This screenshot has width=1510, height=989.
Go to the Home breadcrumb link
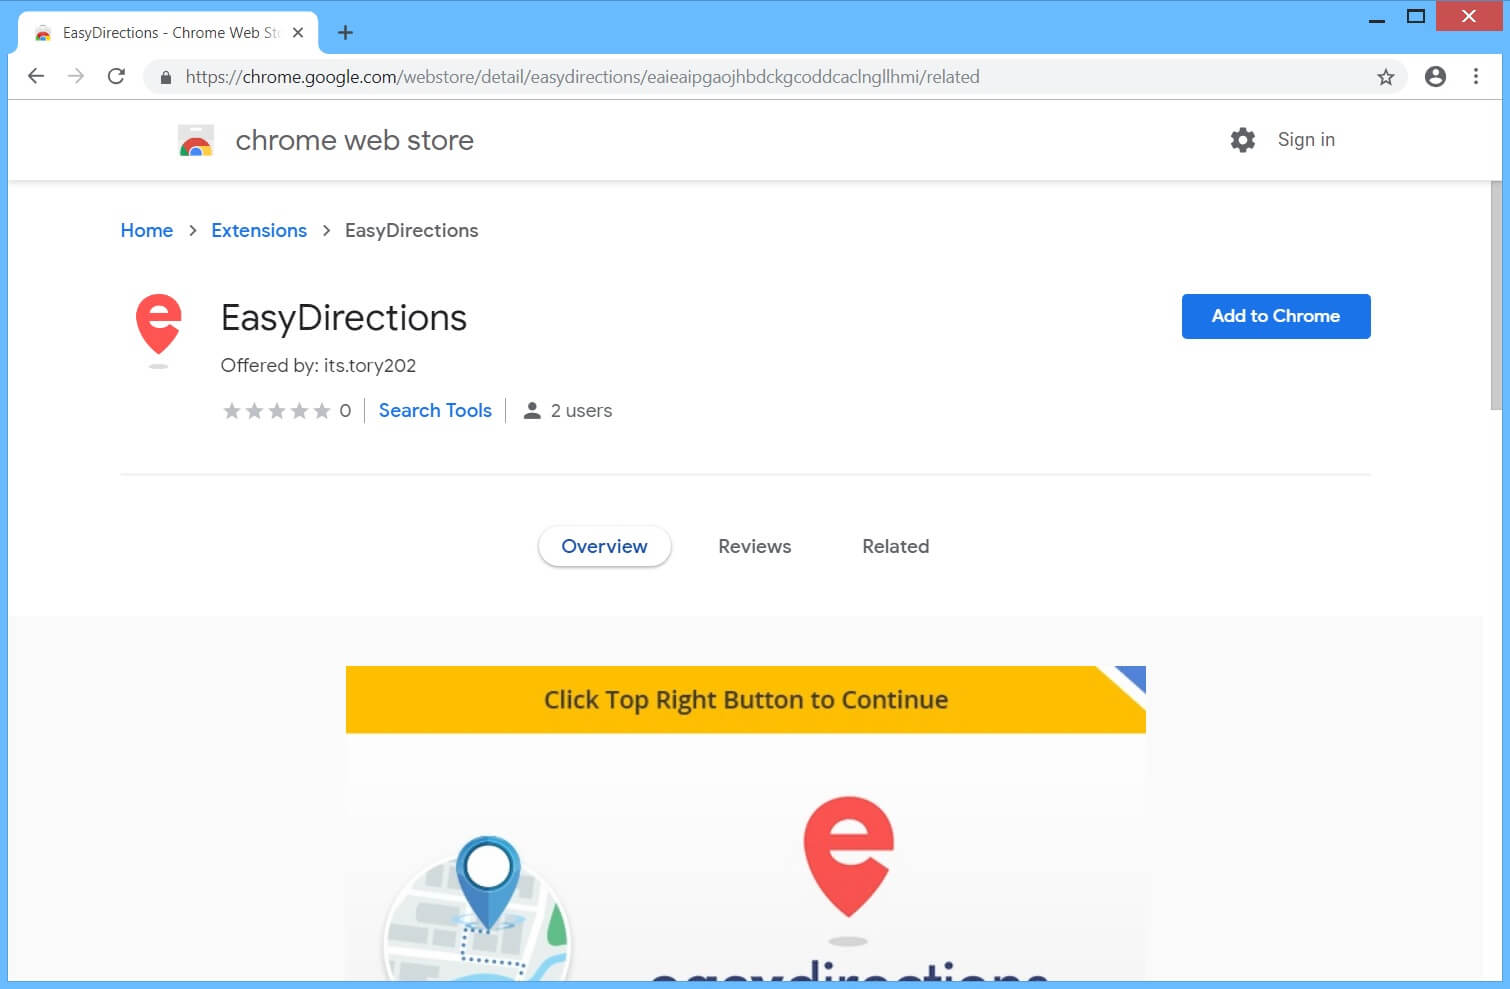coord(147,230)
